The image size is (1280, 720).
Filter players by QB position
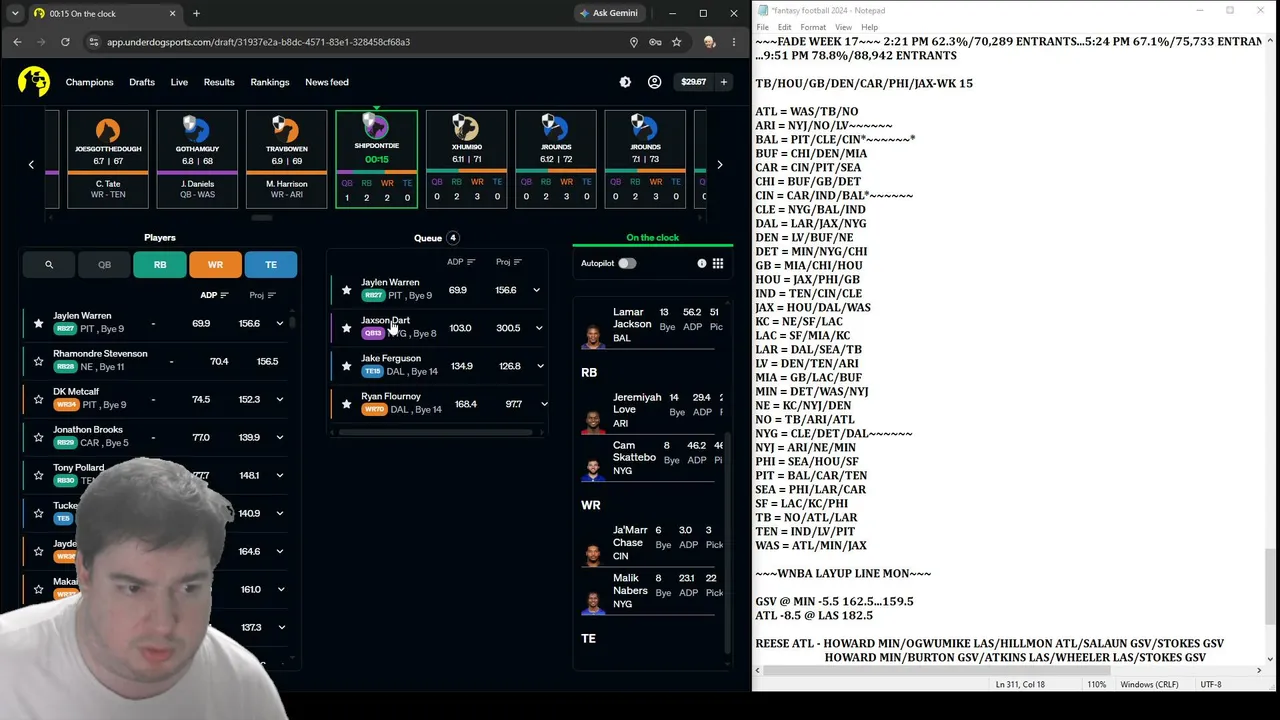point(104,265)
